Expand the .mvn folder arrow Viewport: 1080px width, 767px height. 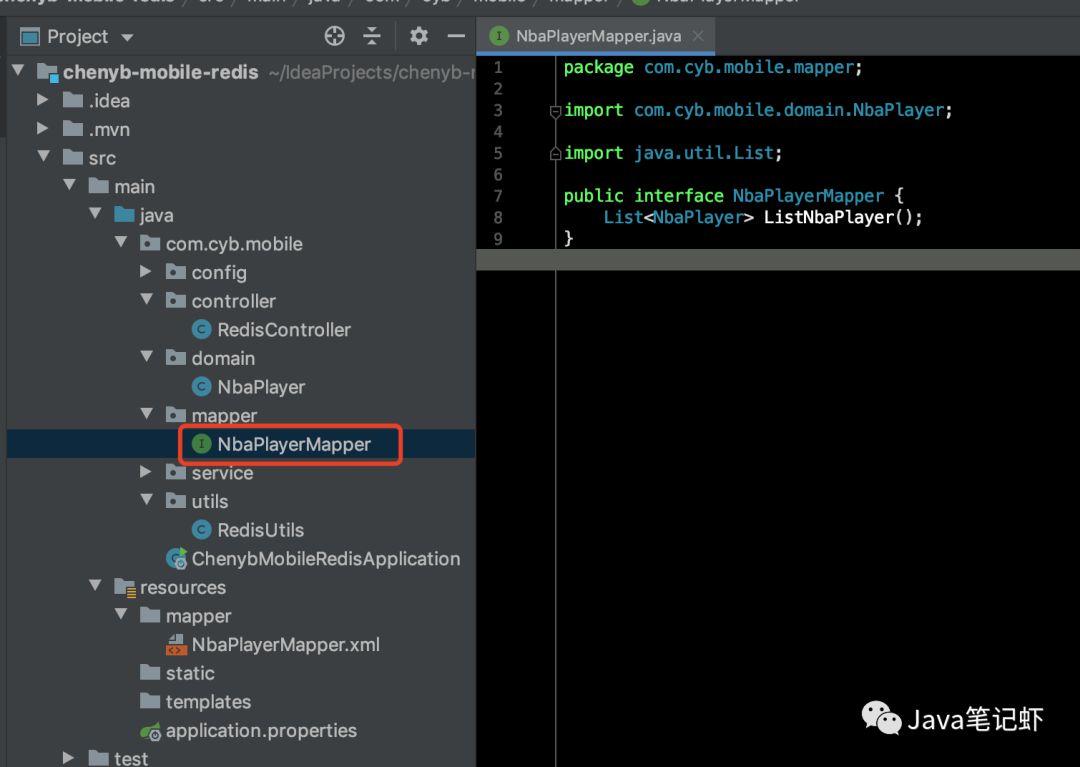(x=43, y=129)
